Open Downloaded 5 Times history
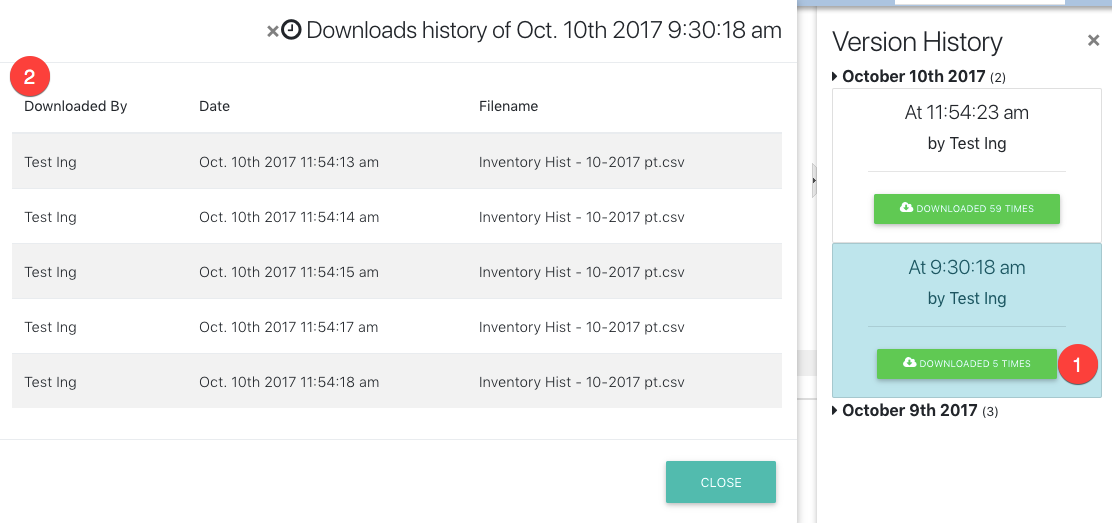 click(966, 364)
